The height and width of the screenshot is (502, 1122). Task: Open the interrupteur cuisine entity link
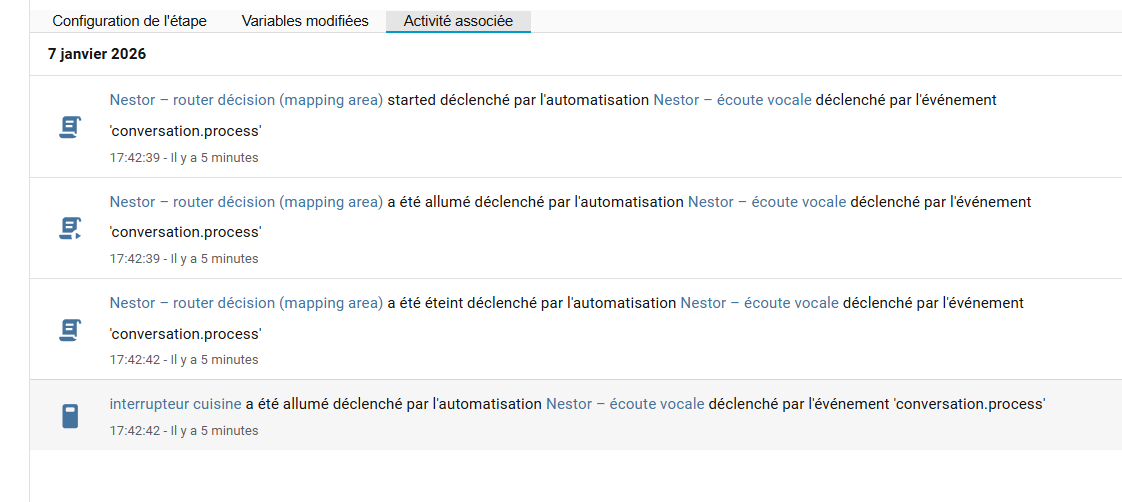click(x=175, y=404)
